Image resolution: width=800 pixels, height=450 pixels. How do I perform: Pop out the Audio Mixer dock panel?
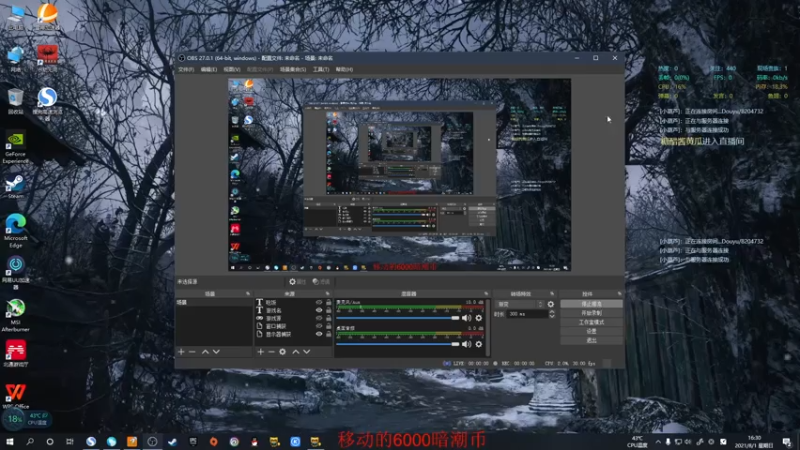pyautogui.click(x=486, y=294)
